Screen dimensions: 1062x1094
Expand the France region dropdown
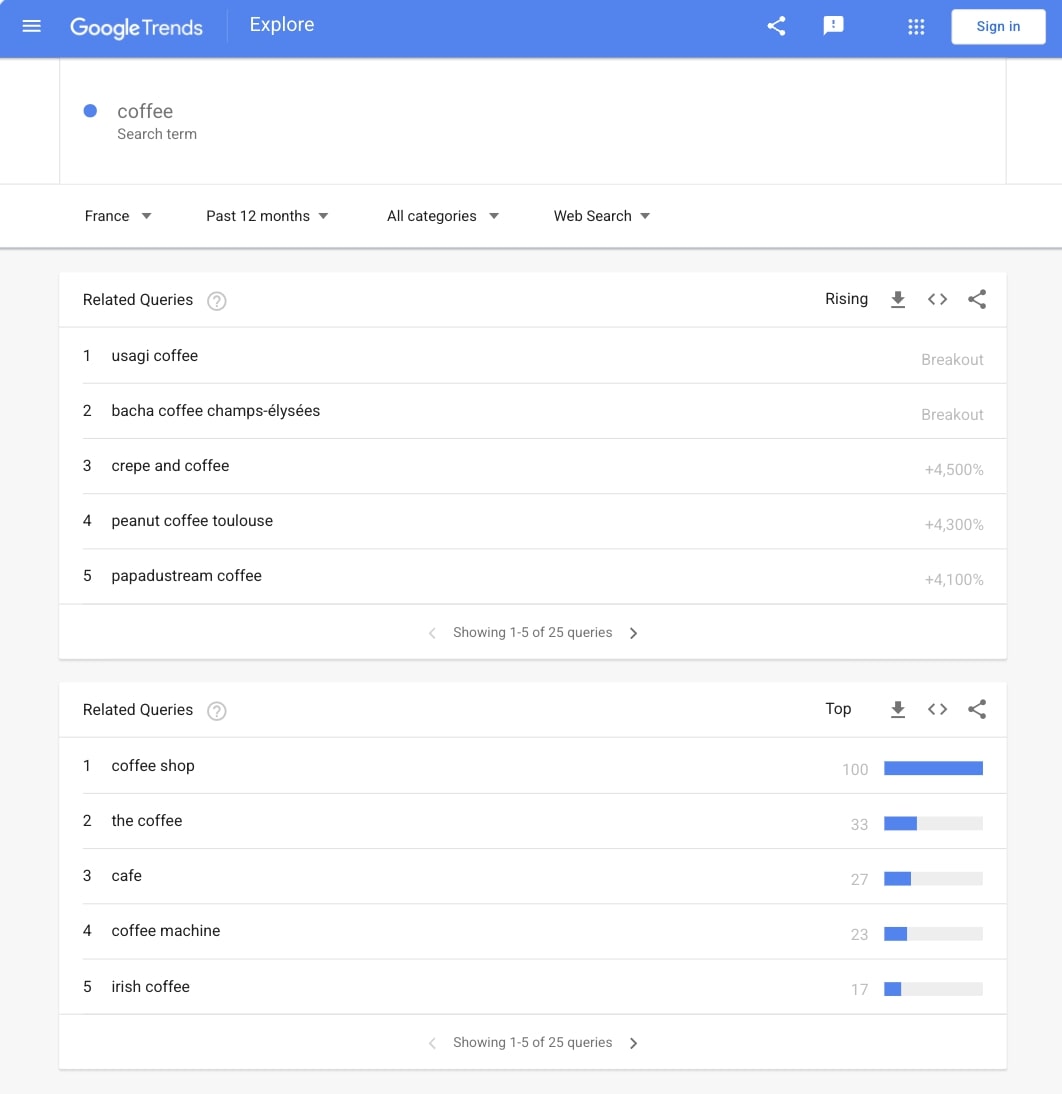(118, 216)
